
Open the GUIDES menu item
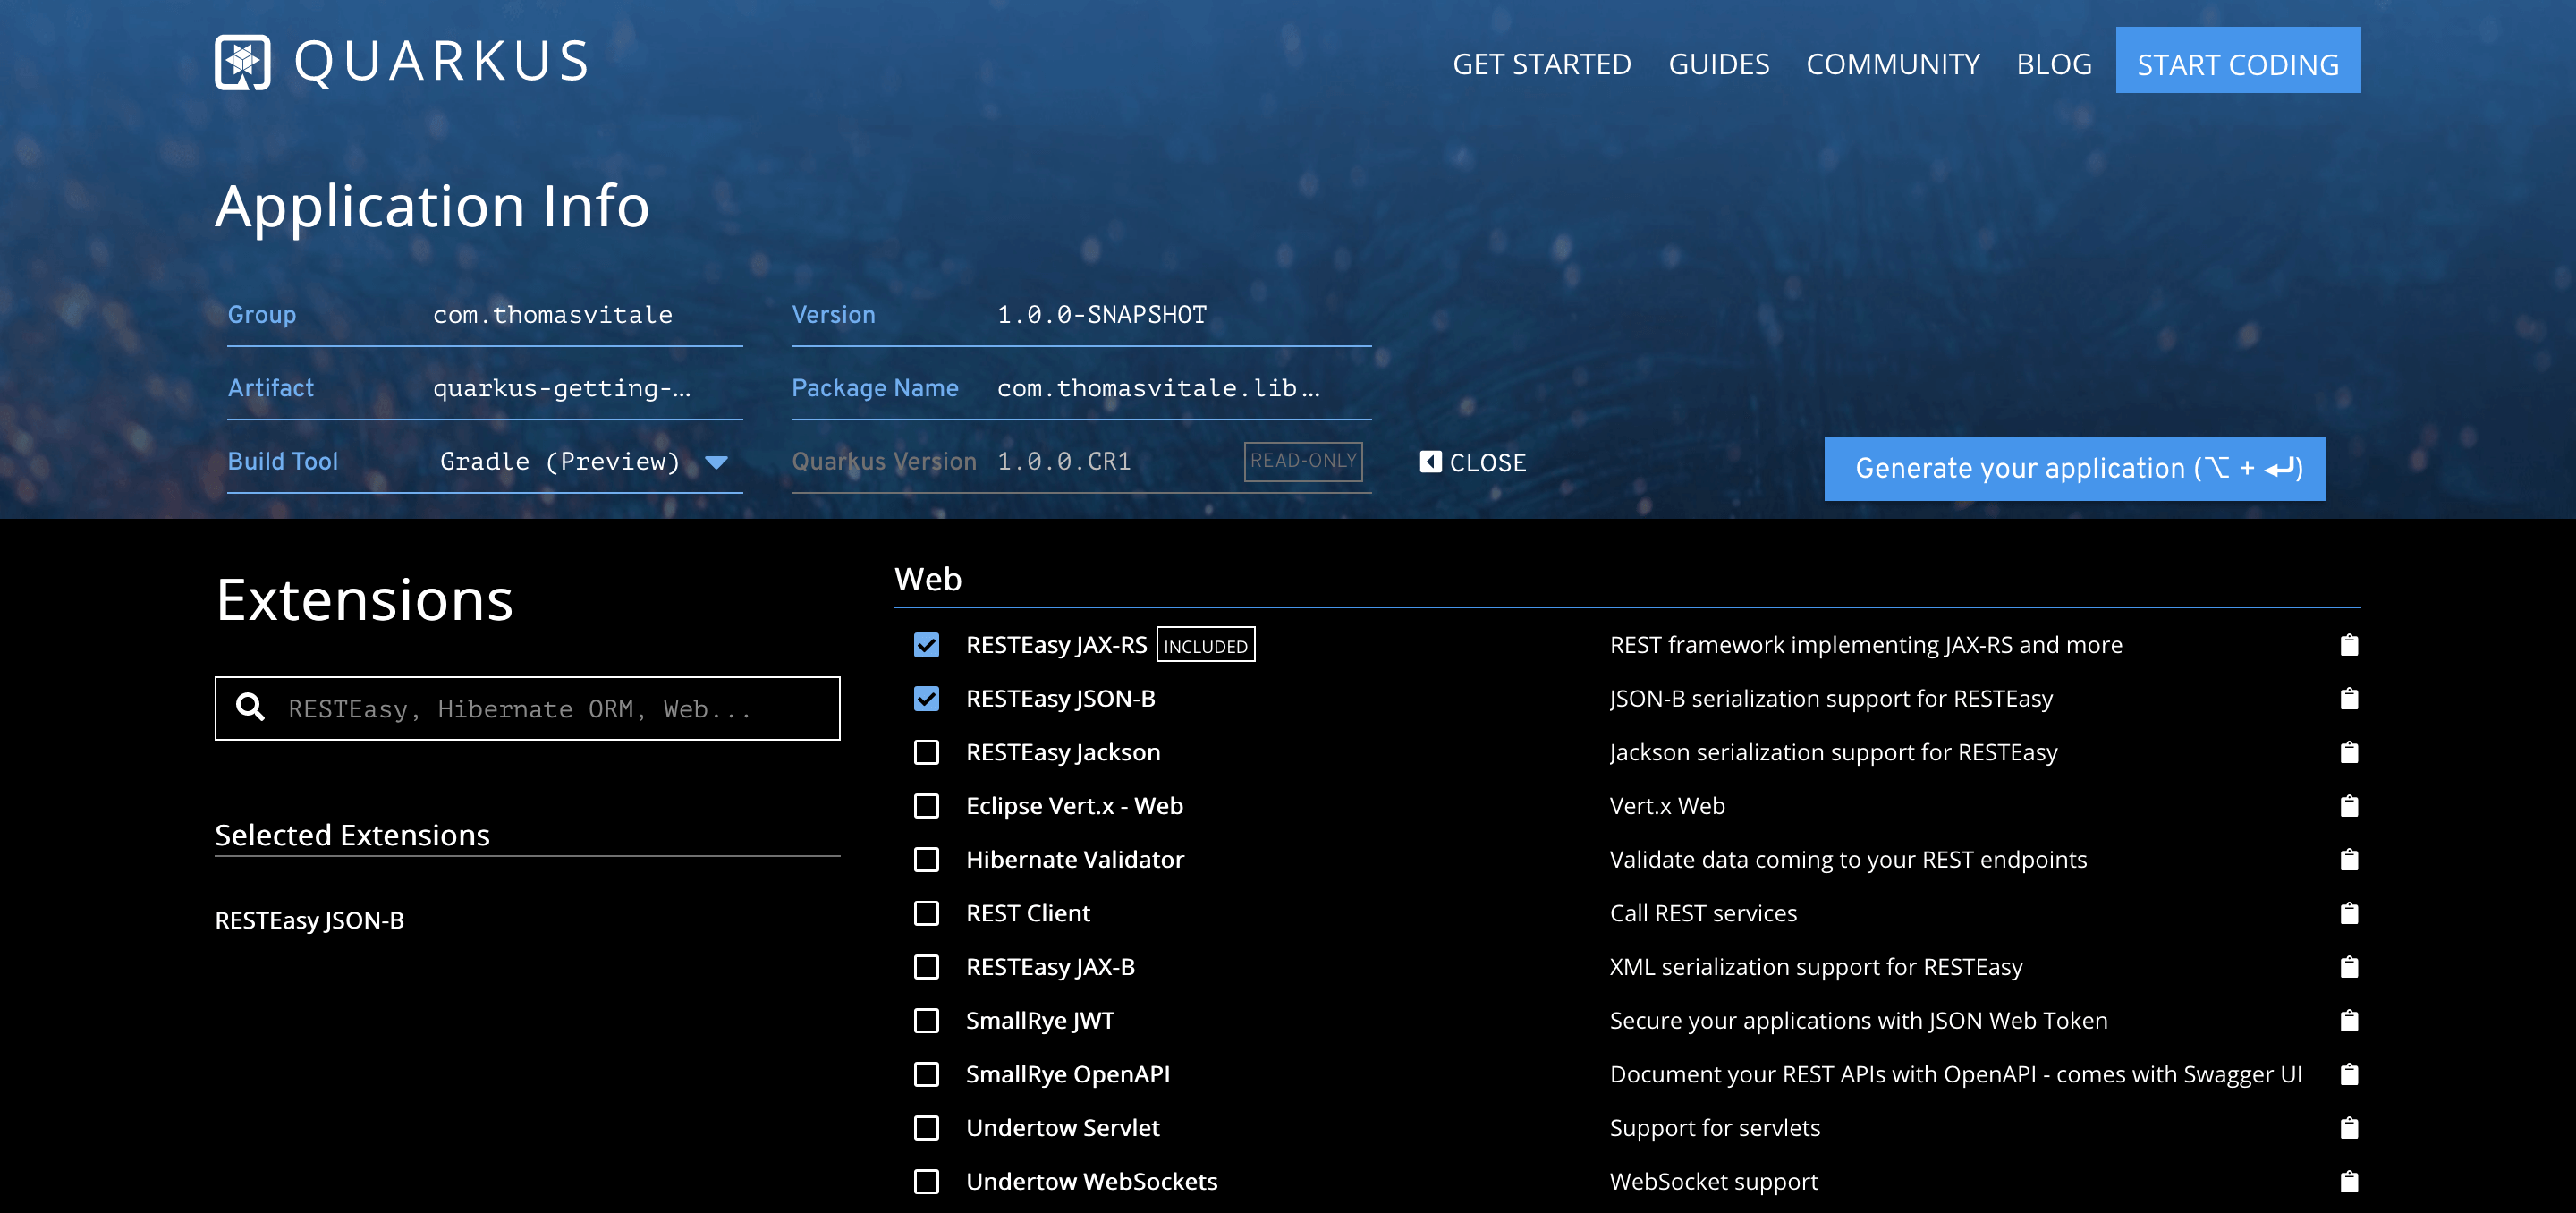tap(1718, 64)
